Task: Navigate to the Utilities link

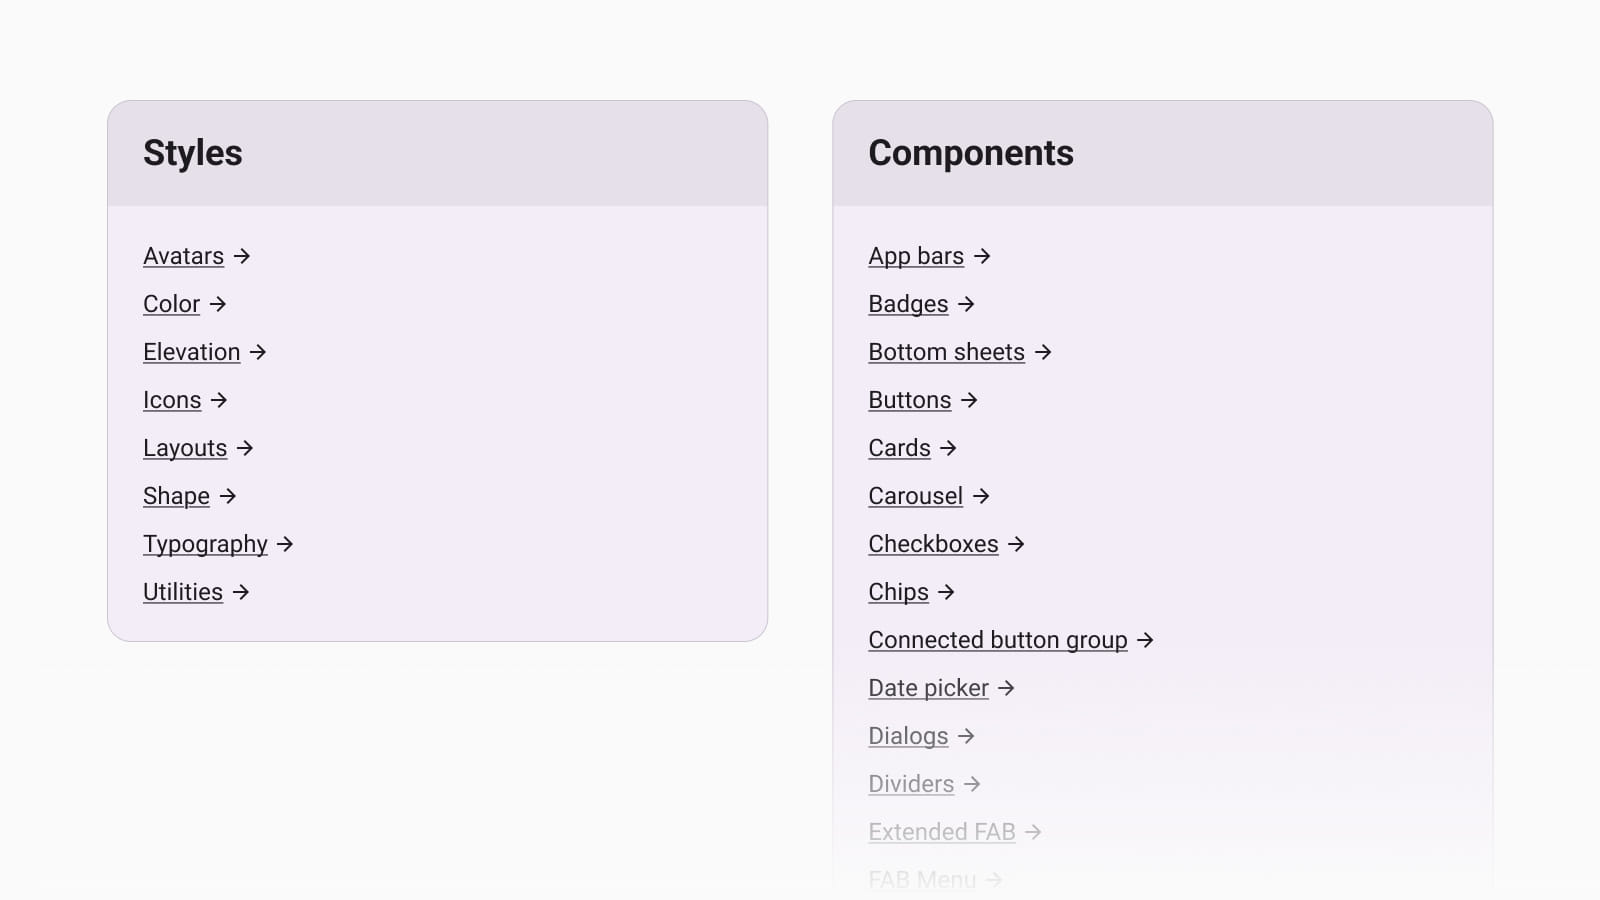Action: 183,593
